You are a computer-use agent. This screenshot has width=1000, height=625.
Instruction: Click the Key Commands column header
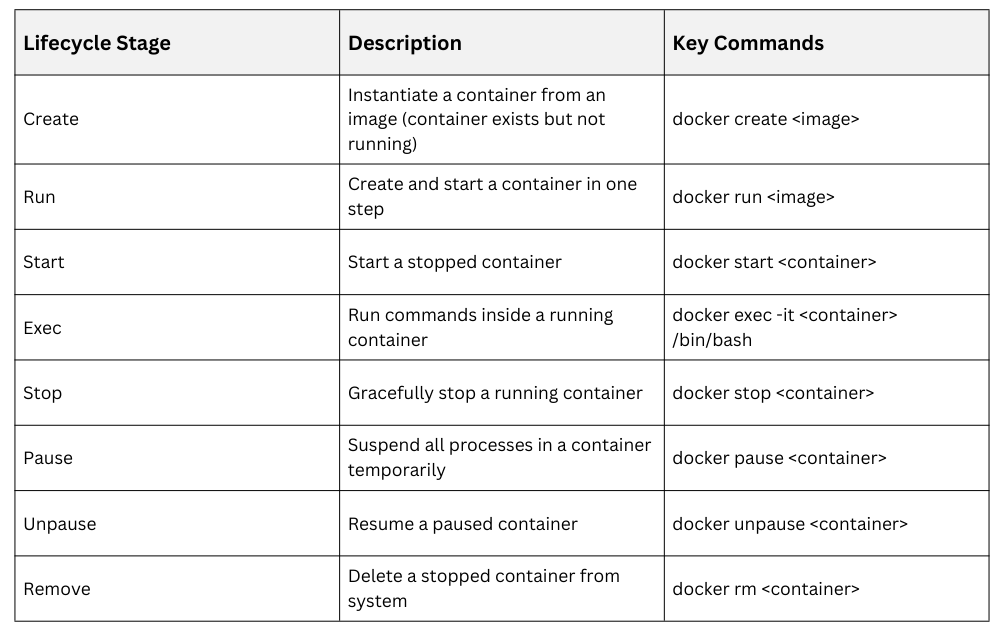(x=748, y=43)
